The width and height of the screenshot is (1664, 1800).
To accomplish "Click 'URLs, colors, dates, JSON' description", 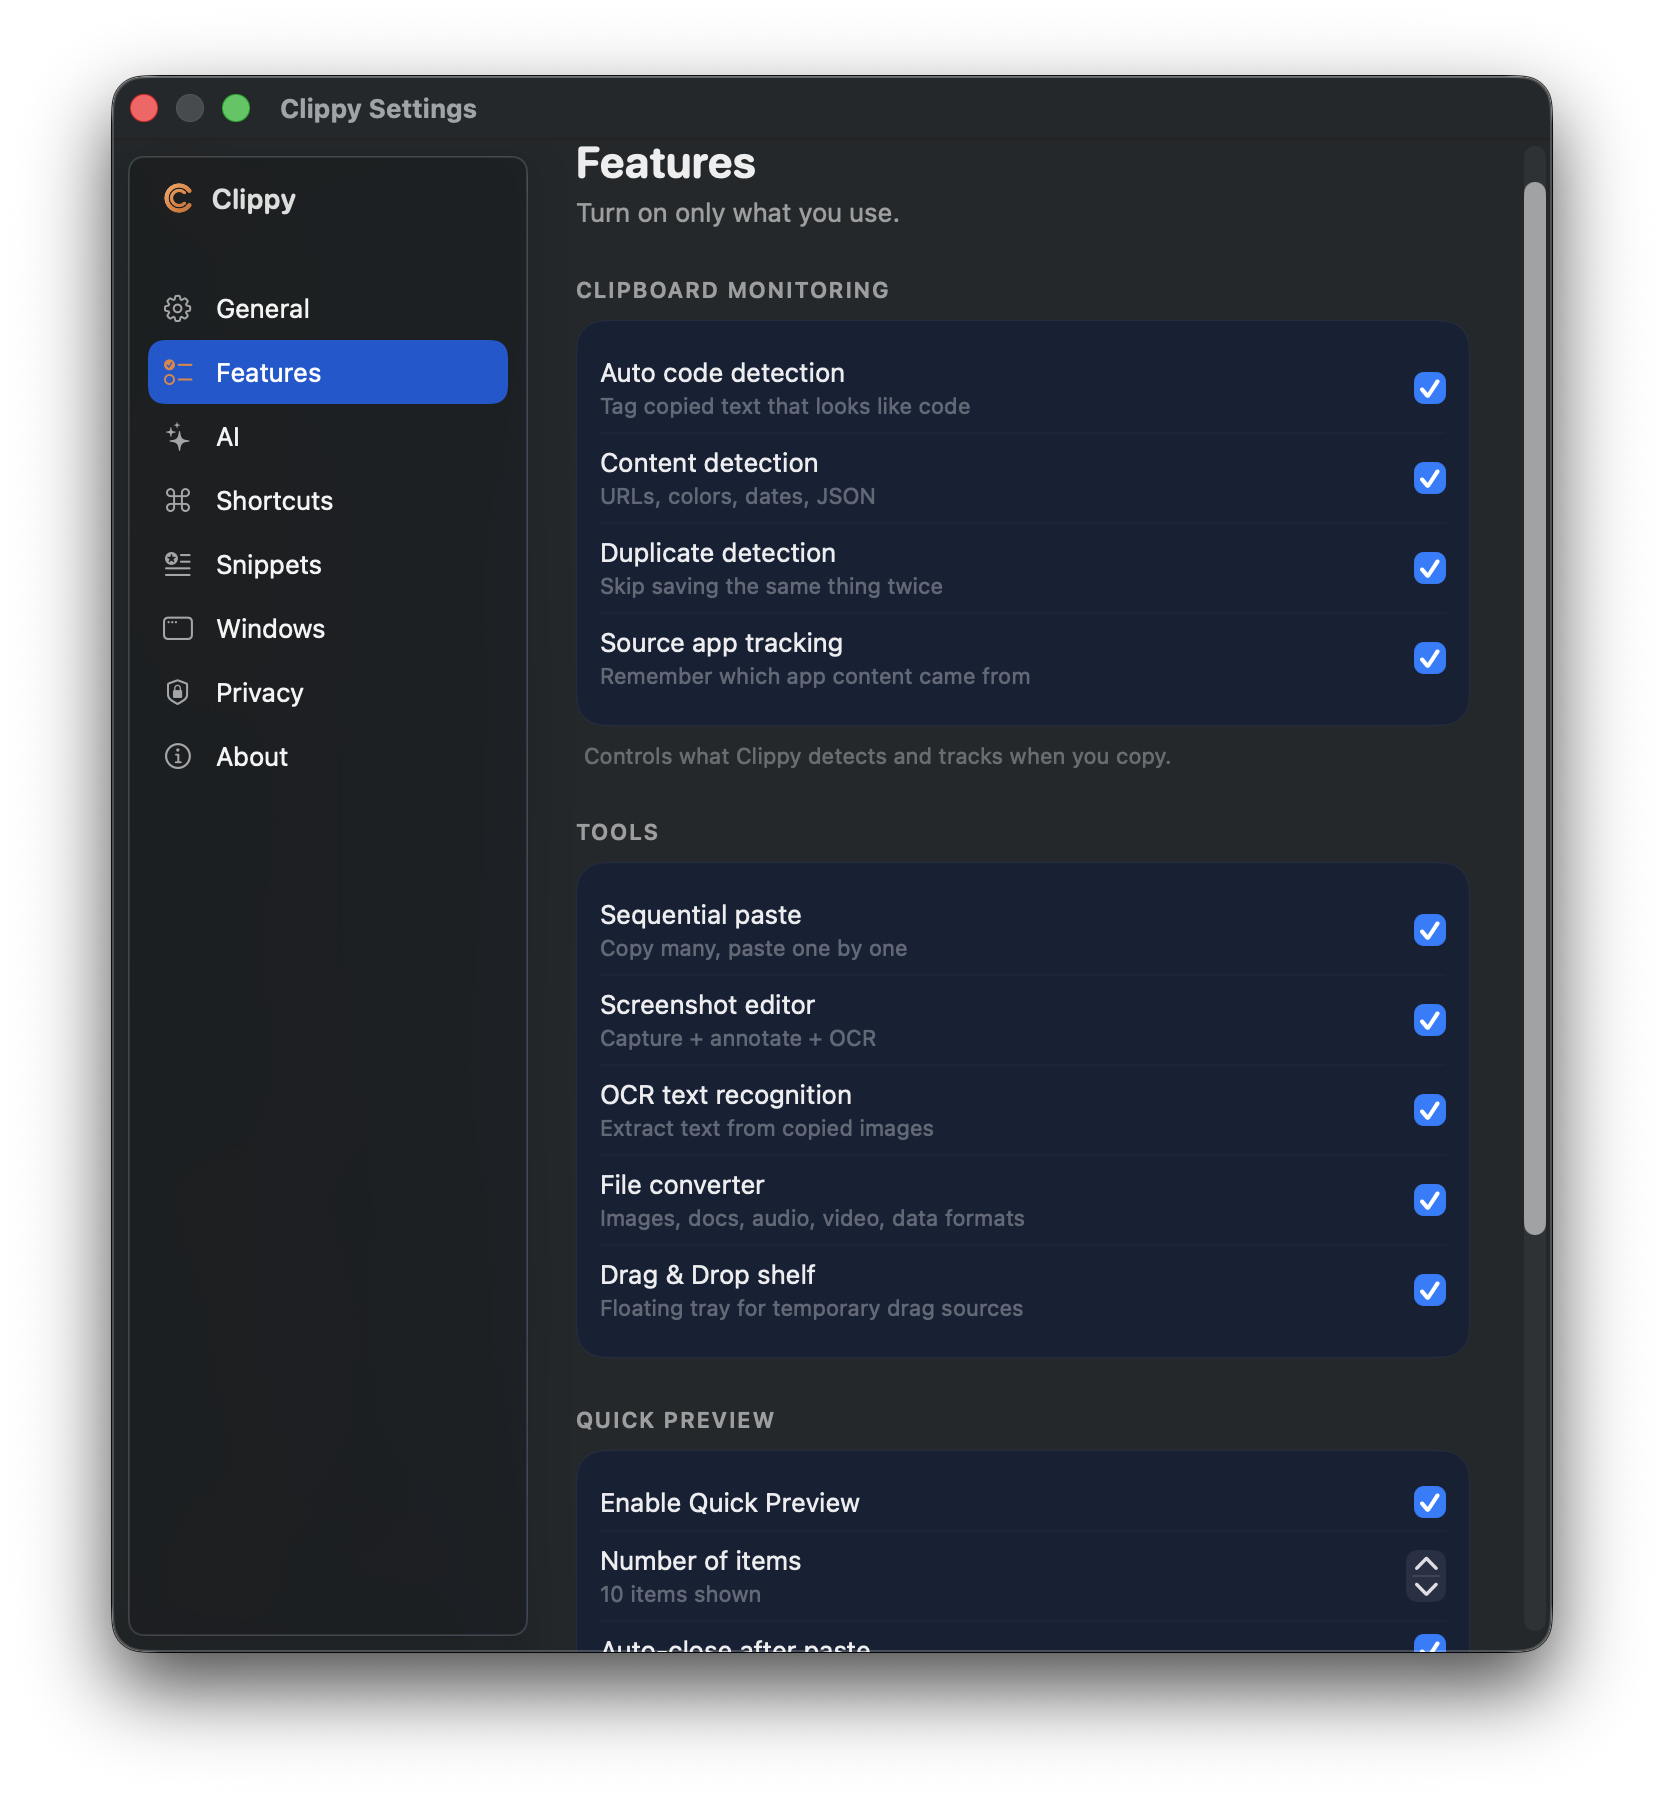I will pos(738,496).
